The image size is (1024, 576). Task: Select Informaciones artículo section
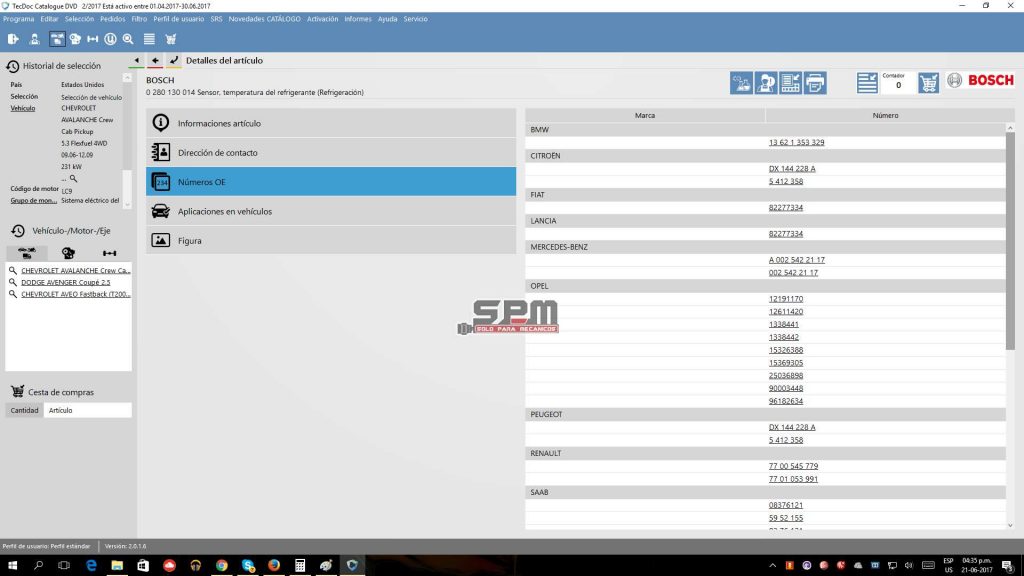(331, 123)
